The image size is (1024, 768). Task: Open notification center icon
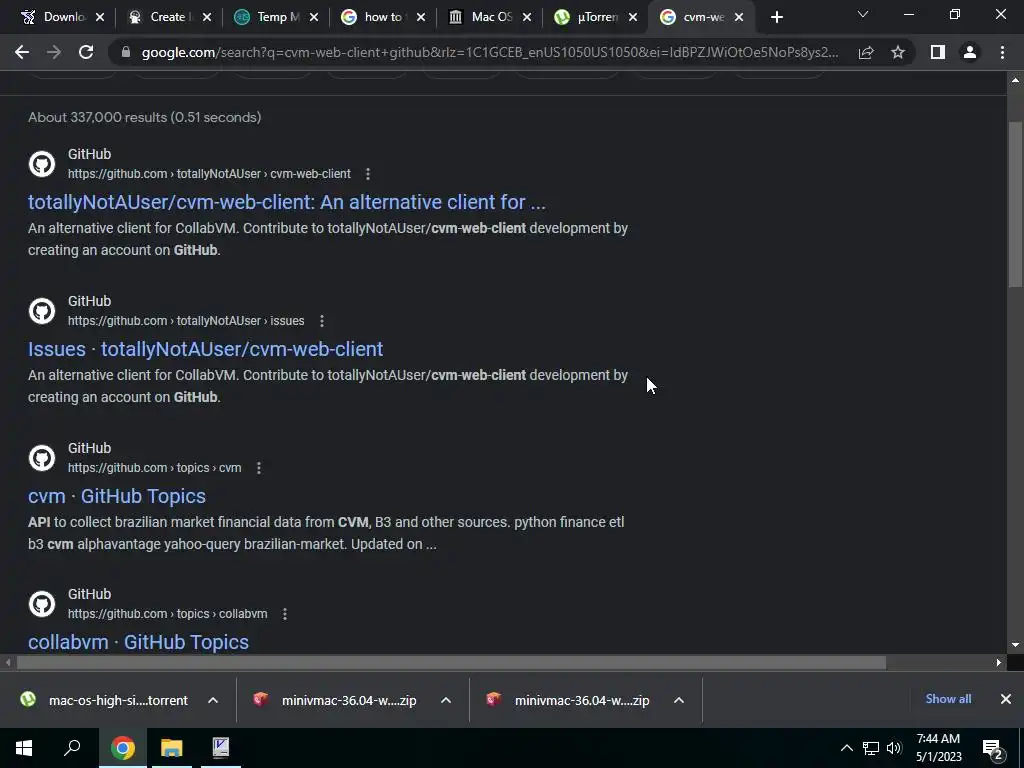[x=992, y=748]
